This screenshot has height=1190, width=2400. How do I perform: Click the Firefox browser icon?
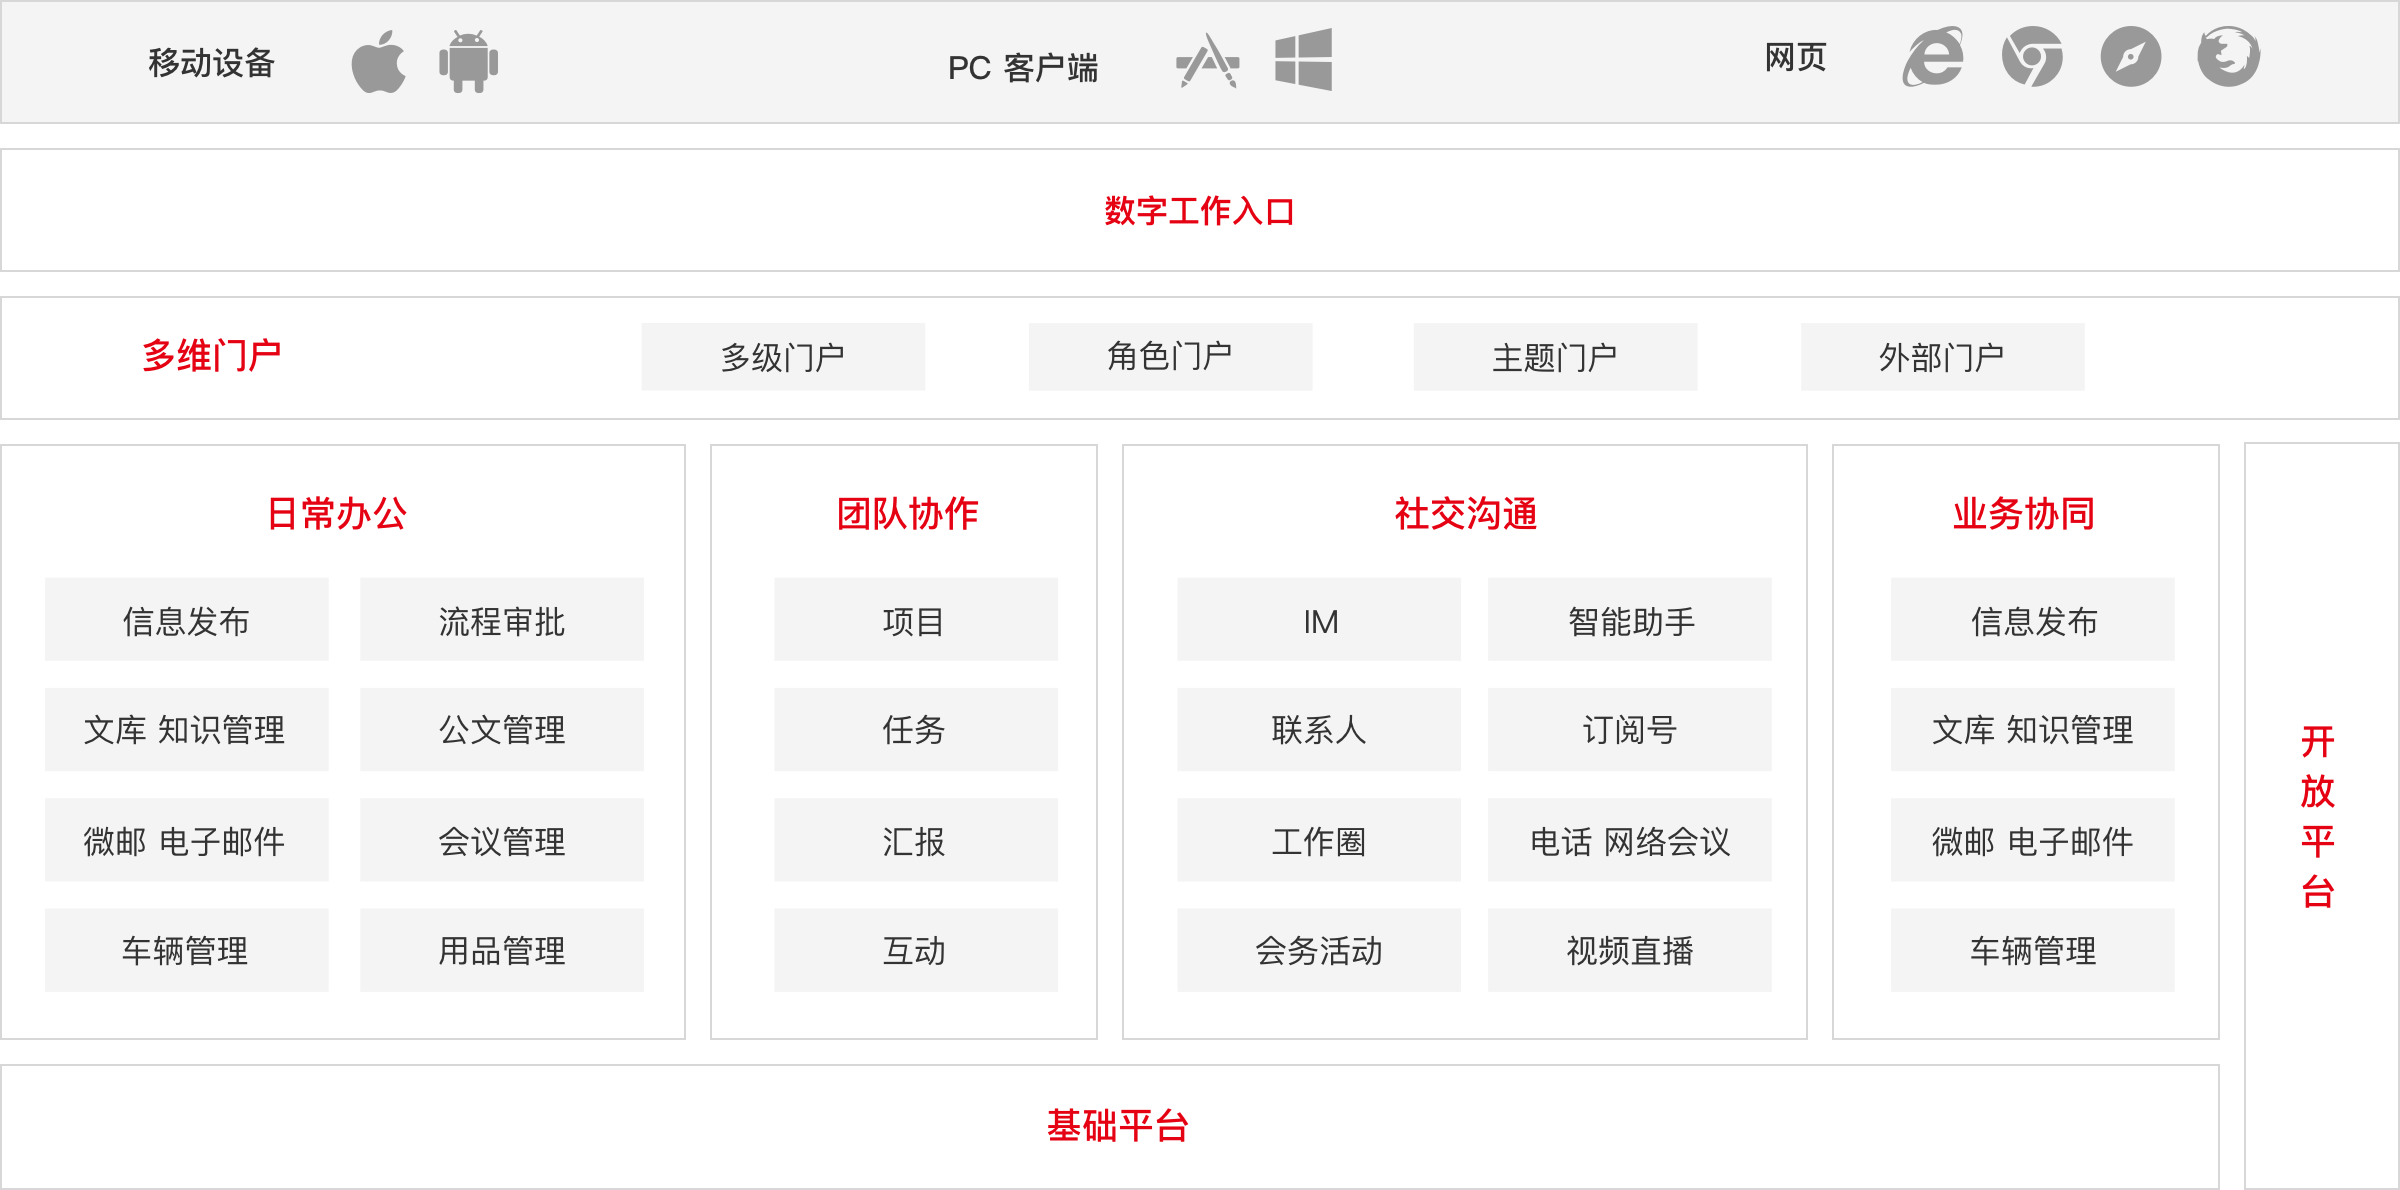click(2227, 61)
